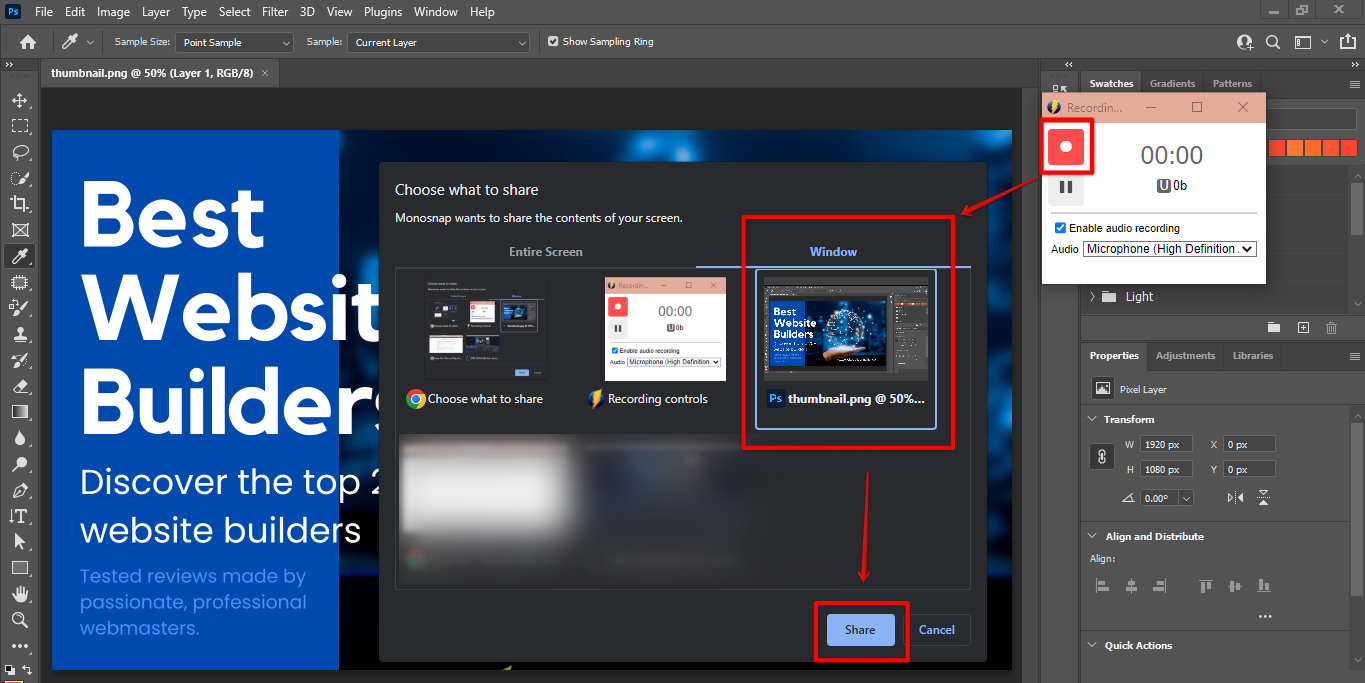Viewport: 1365px width, 683px height.
Task: Toggle Enable audio recording checkbox
Action: 1060,228
